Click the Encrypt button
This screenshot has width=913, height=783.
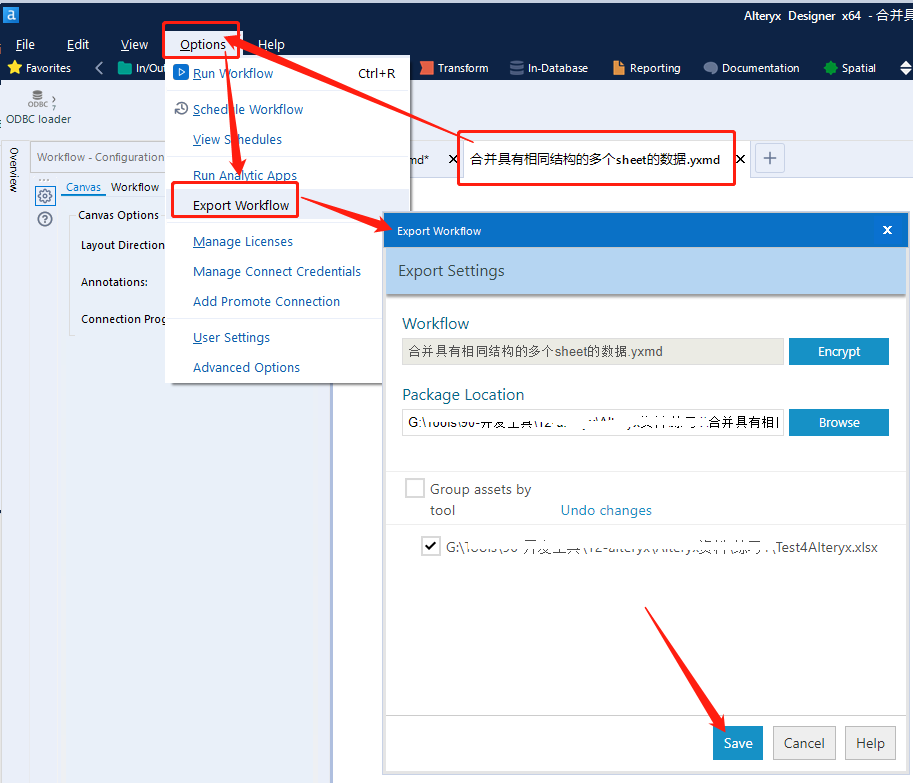coord(838,352)
